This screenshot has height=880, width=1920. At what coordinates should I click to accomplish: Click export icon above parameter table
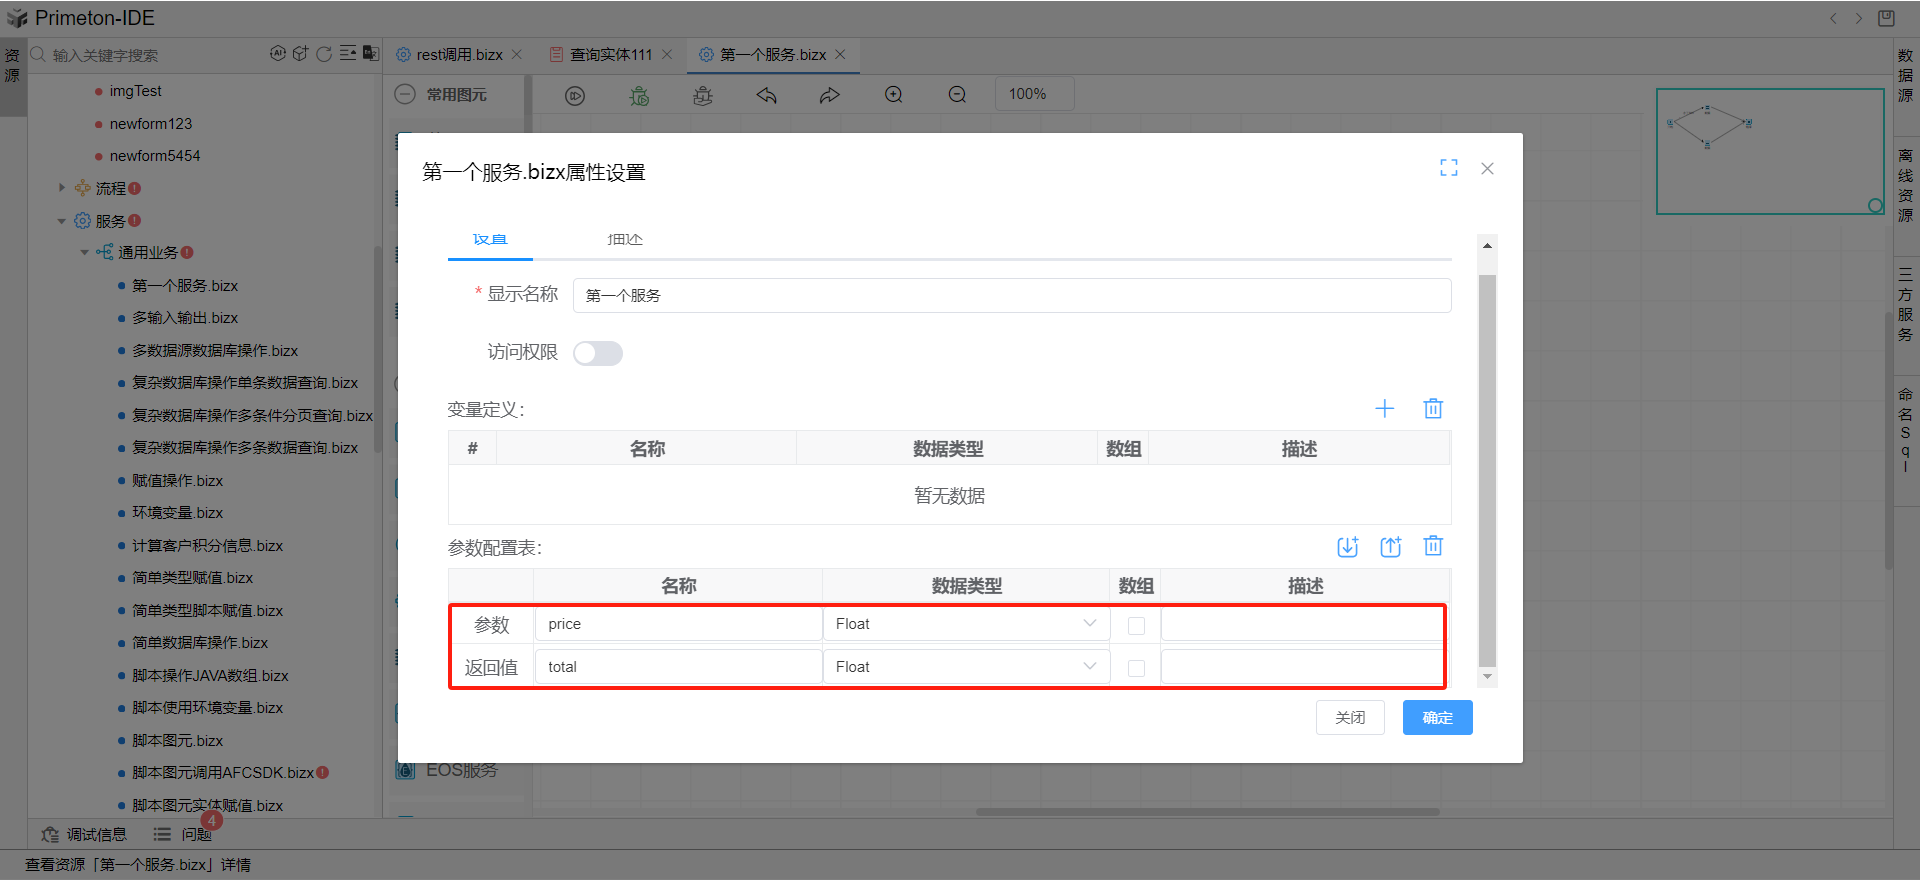coord(1390,546)
